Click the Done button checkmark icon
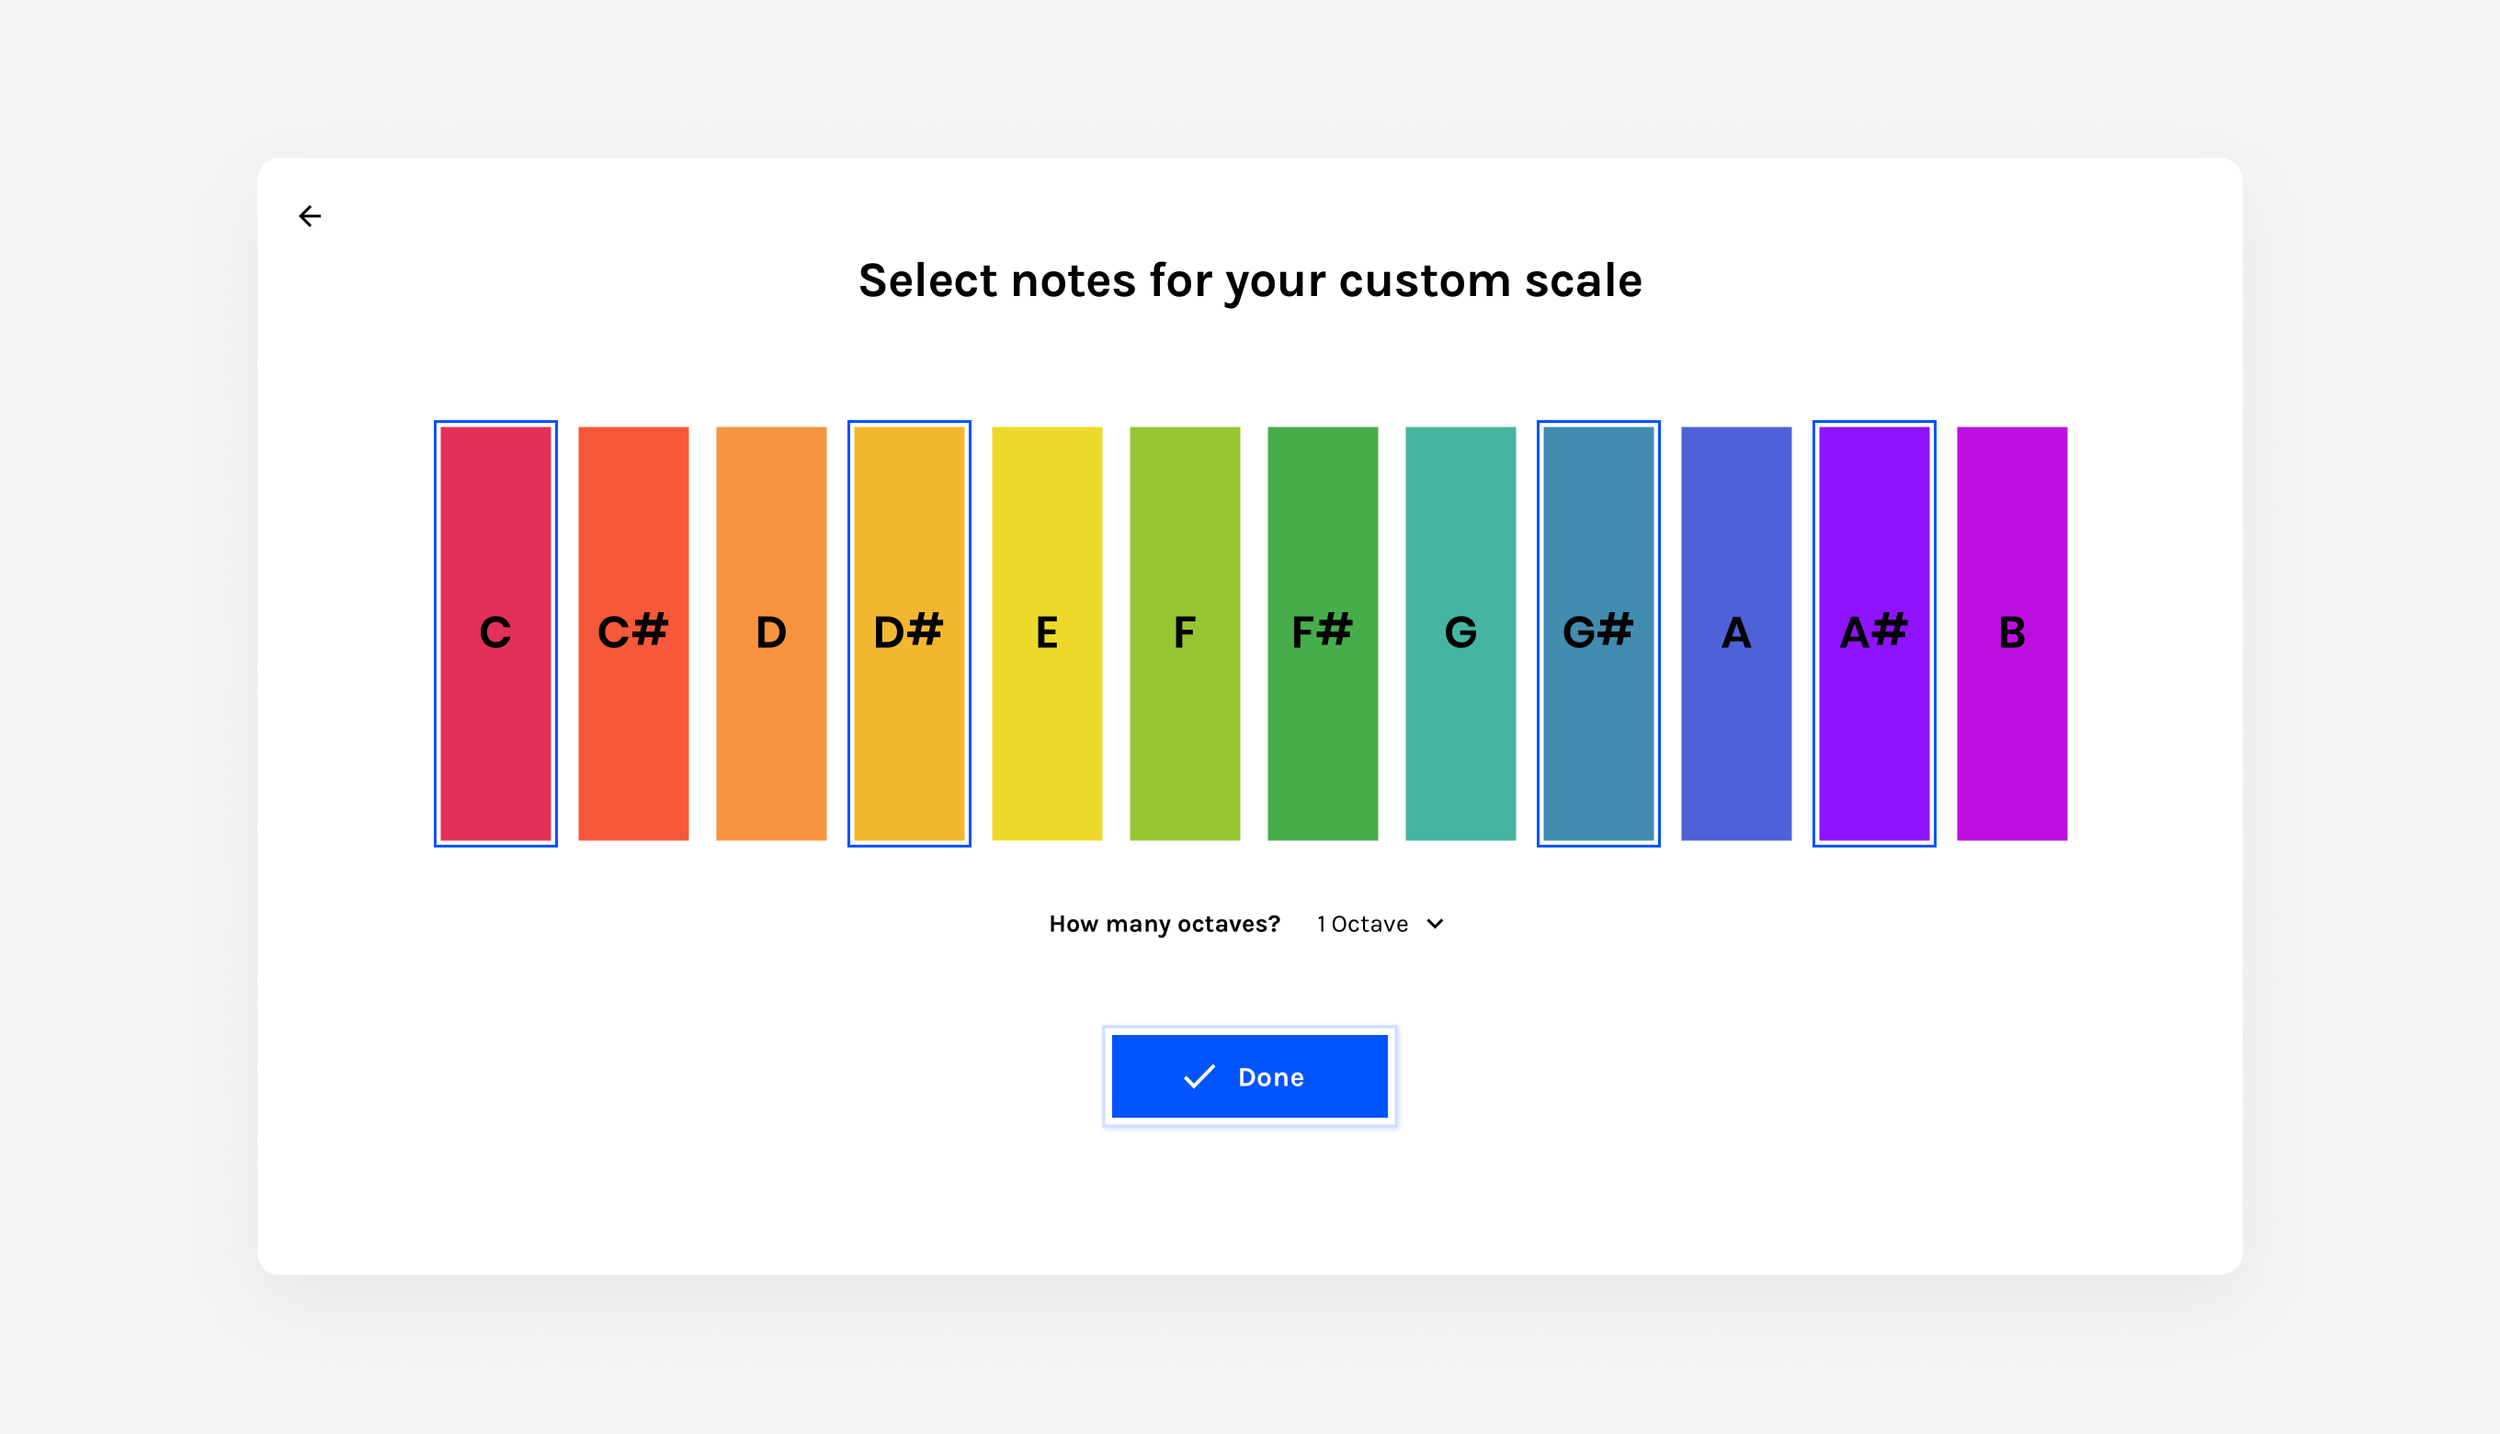Screen dimensions: 2500x1434 tap(1198, 1076)
